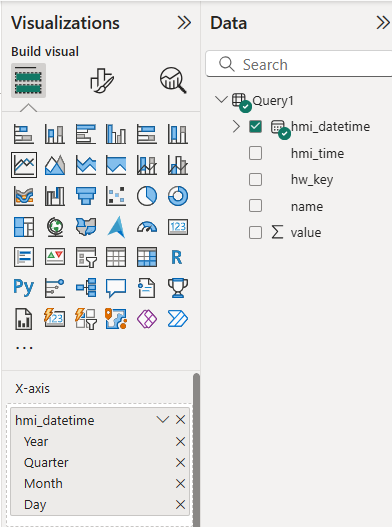
Task: Select the scatter chart visual
Action: (x=116, y=196)
